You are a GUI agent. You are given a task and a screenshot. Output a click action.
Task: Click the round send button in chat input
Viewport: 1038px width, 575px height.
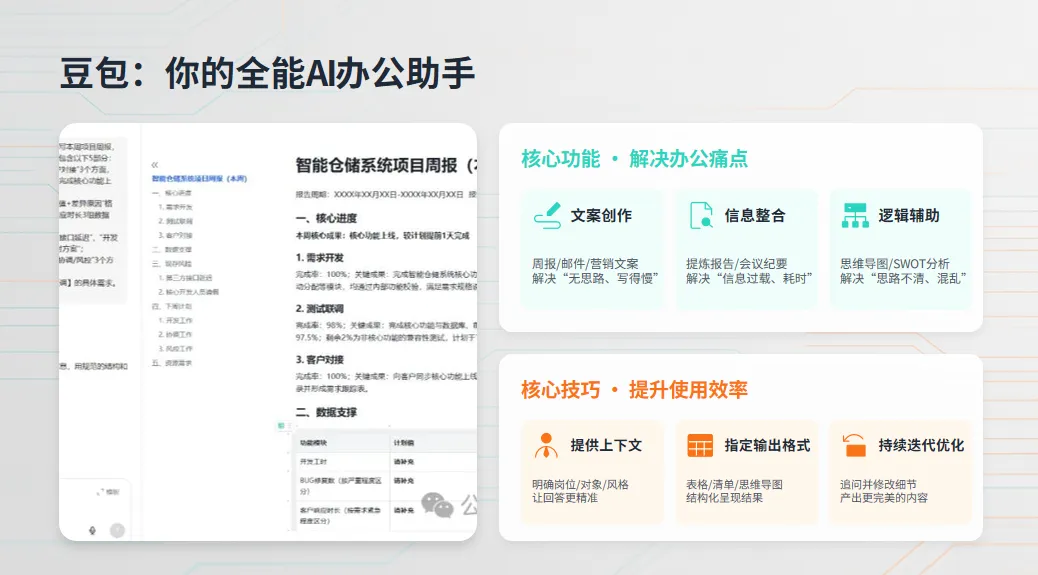pos(117,530)
